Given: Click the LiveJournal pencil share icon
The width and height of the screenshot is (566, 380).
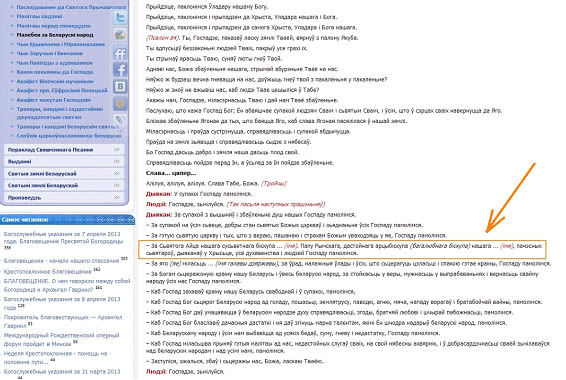Looking at the screenshot, I should (x=120, y=119).
